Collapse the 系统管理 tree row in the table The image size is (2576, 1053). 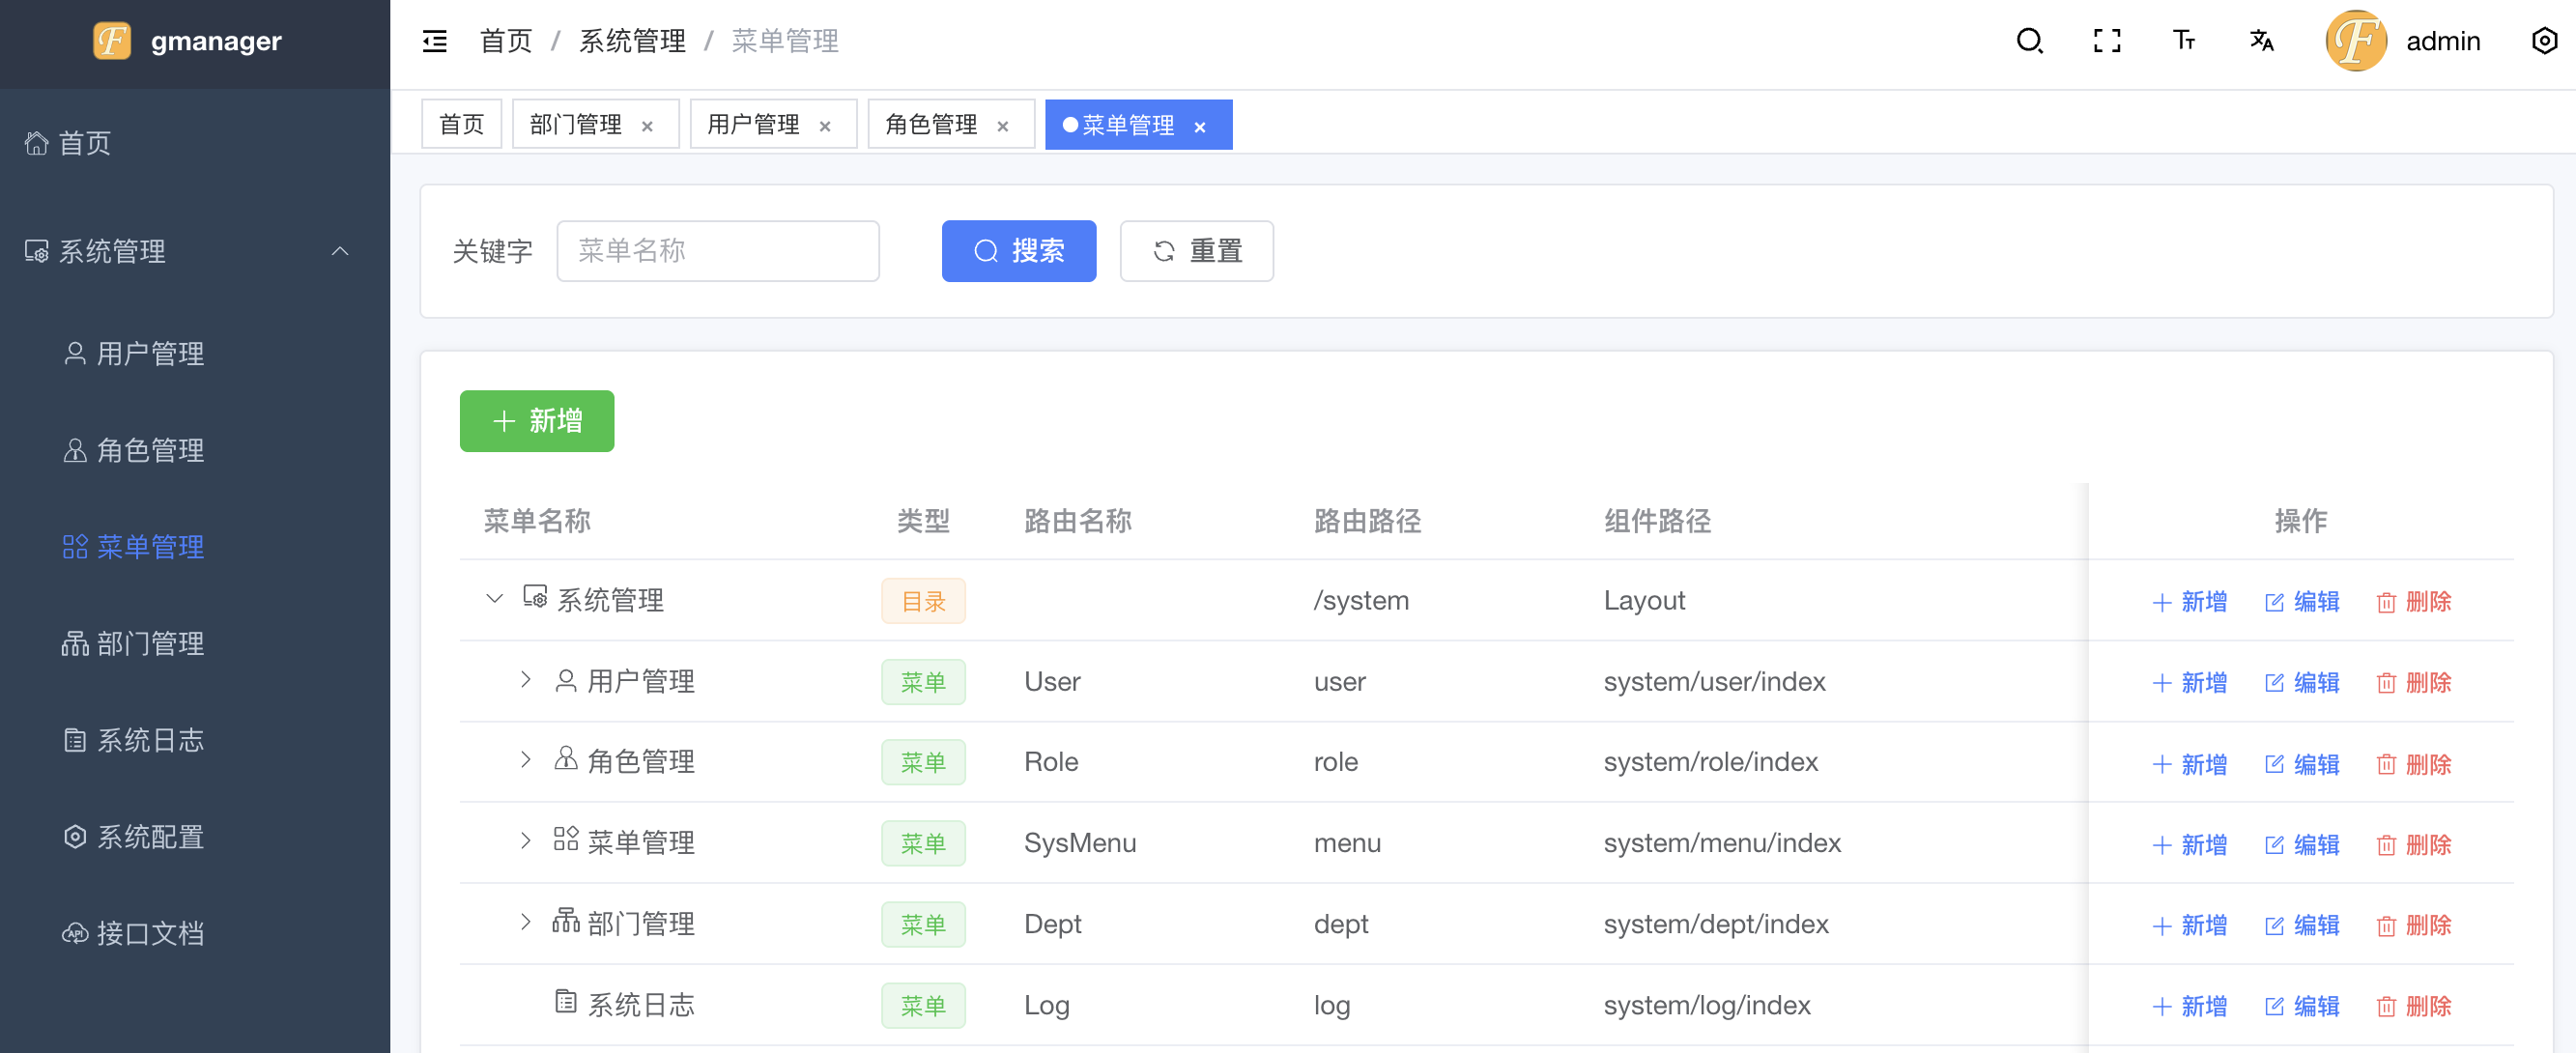(x=494, y=599)
